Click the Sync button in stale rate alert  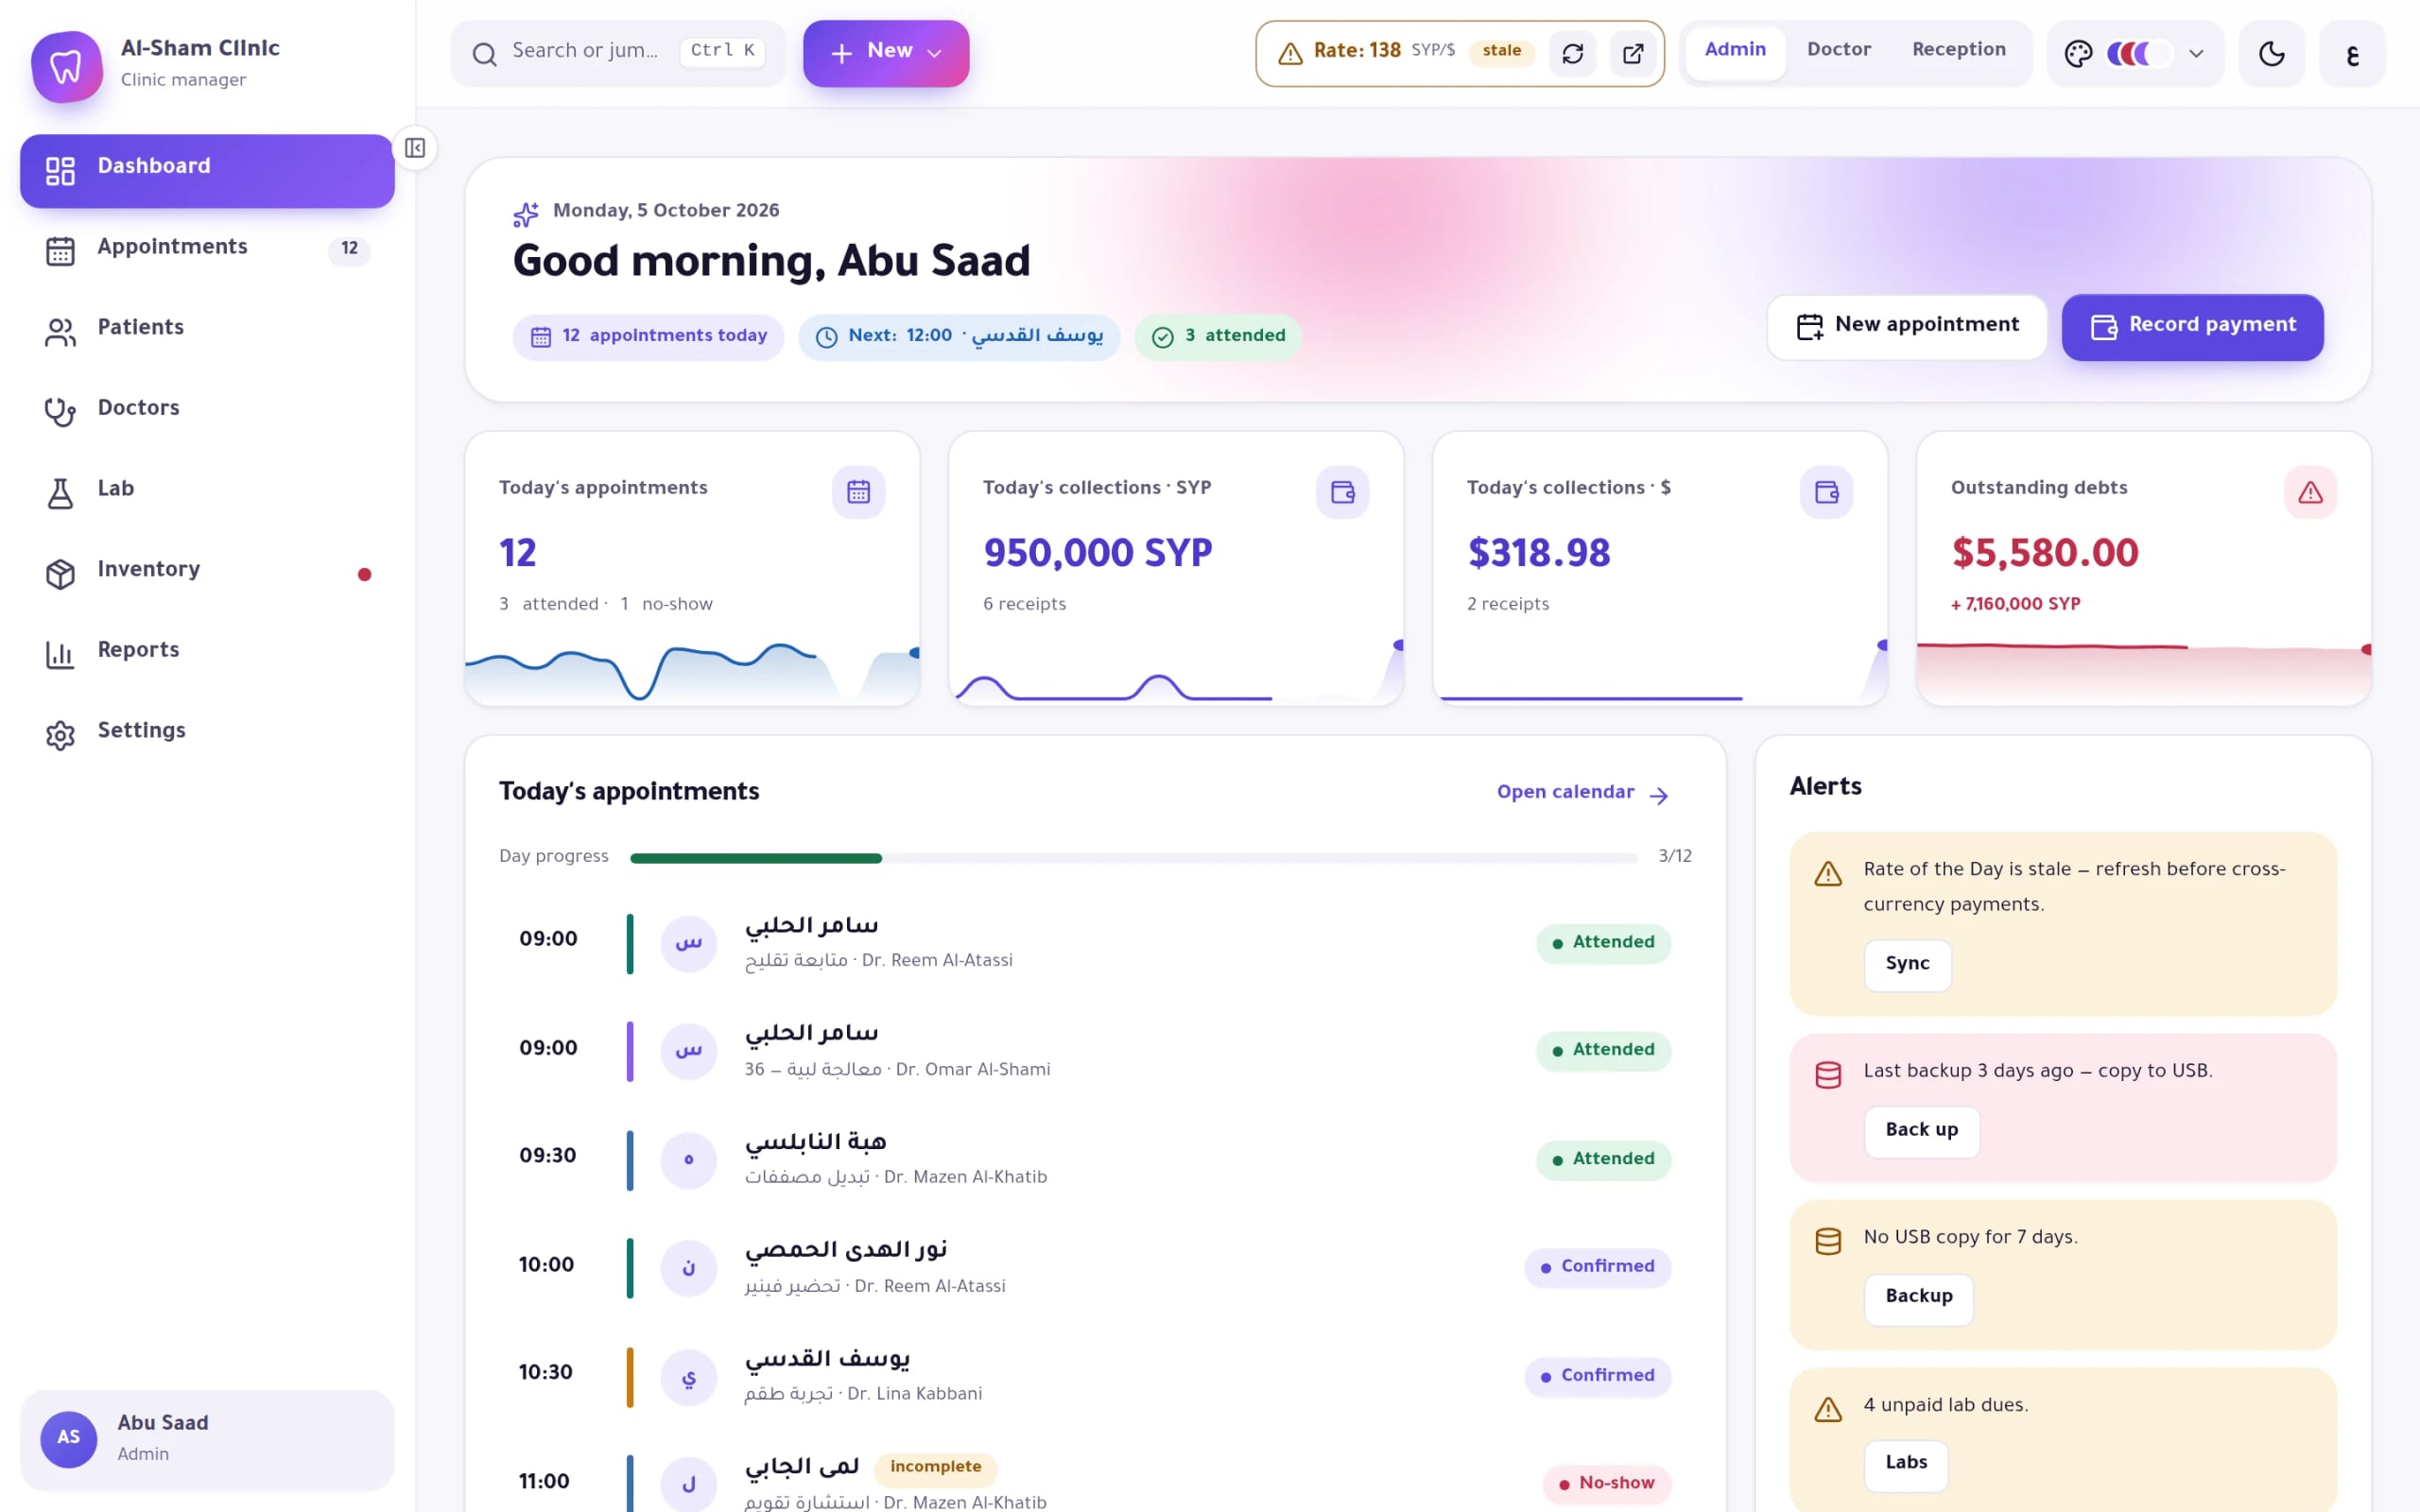1907,965
